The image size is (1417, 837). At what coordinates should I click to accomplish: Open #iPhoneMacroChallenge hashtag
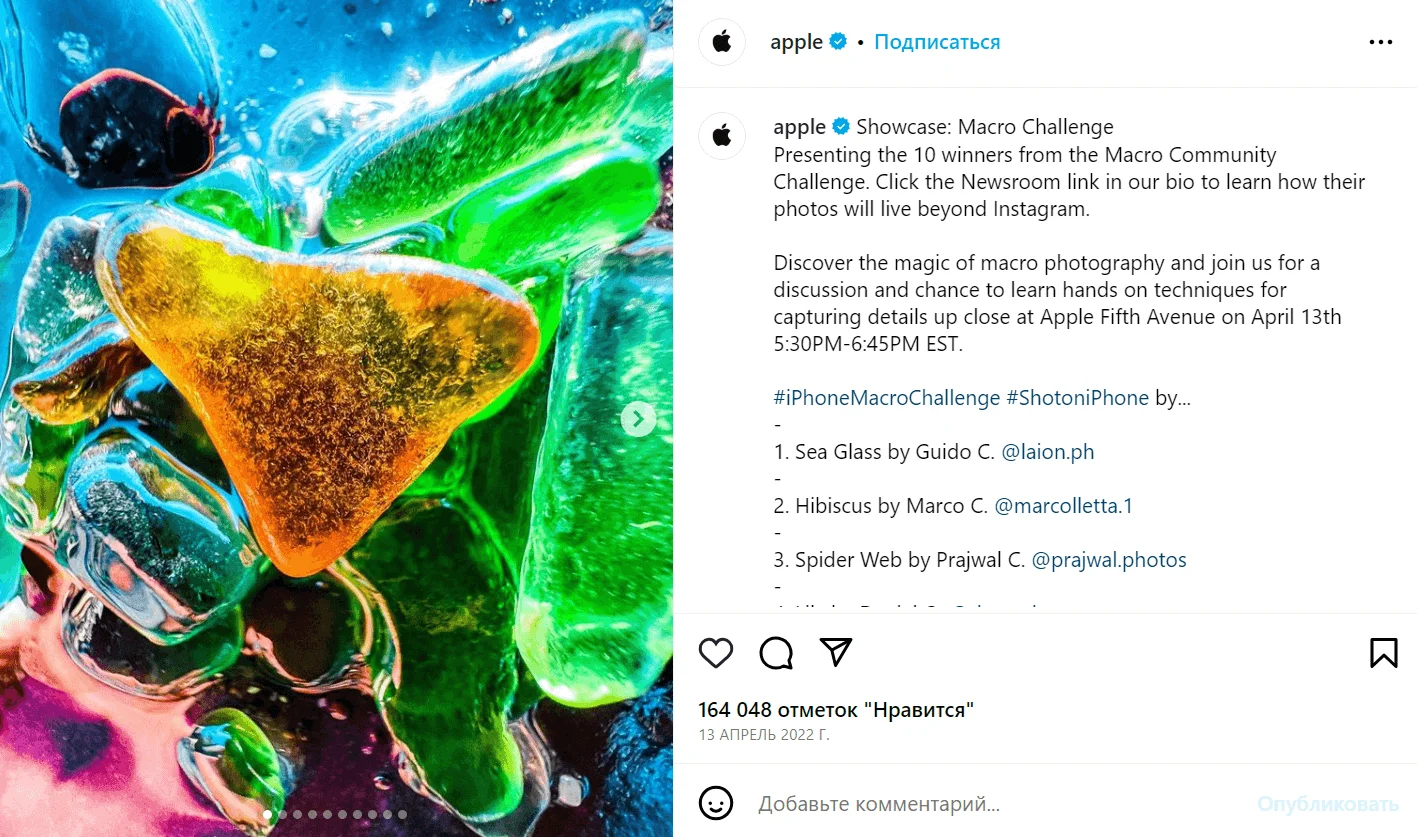click(886, 398)
